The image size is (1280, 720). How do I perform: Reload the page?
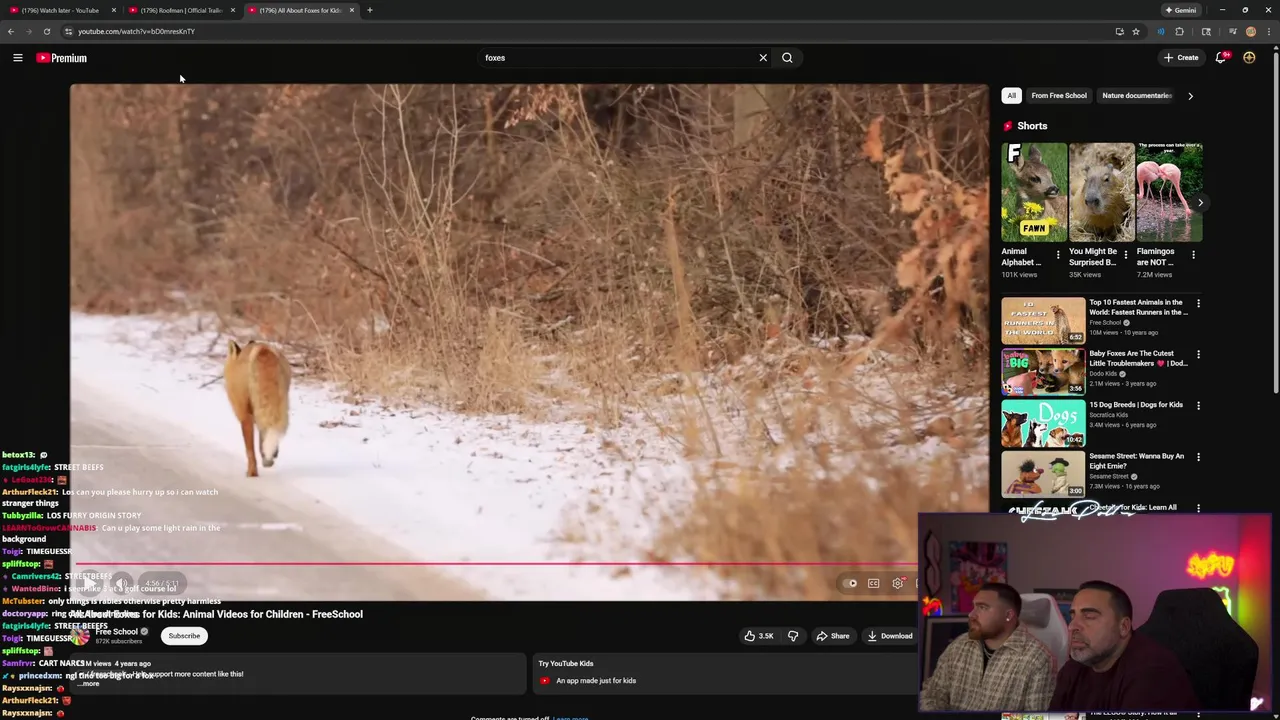[46, 31]
